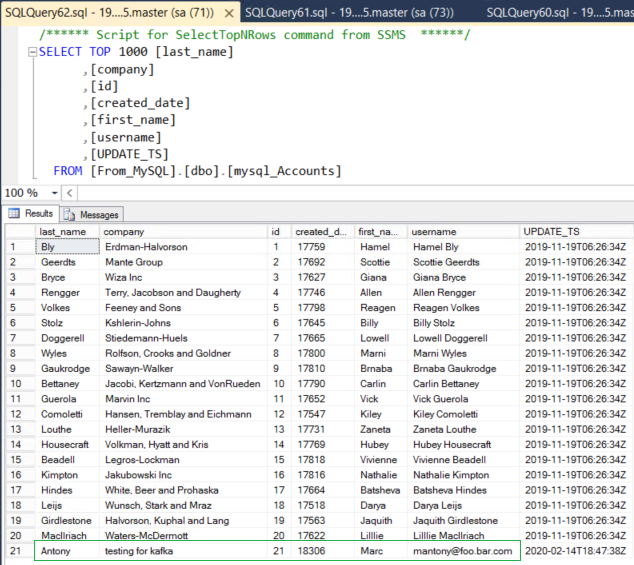Click the 'Wiza Inc' cell
The width and height of the screenshot is (634, 565).
183,277
